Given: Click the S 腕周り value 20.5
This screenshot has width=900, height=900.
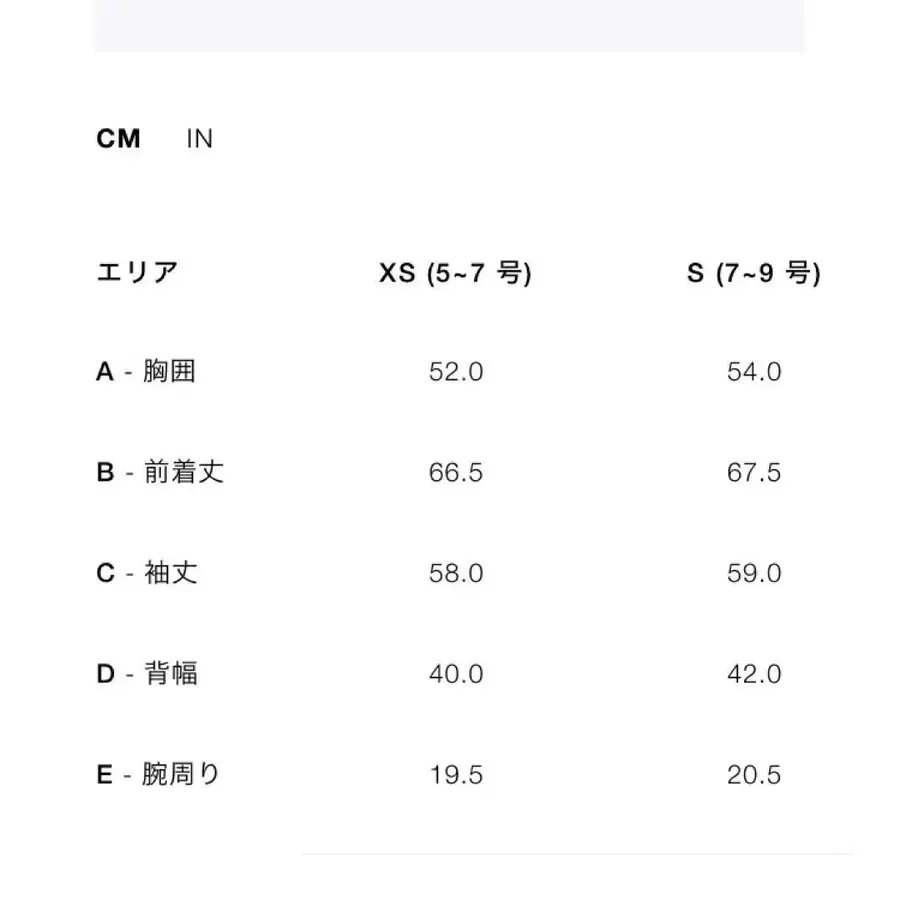Looking at the screenshot, I should point(754,774).
